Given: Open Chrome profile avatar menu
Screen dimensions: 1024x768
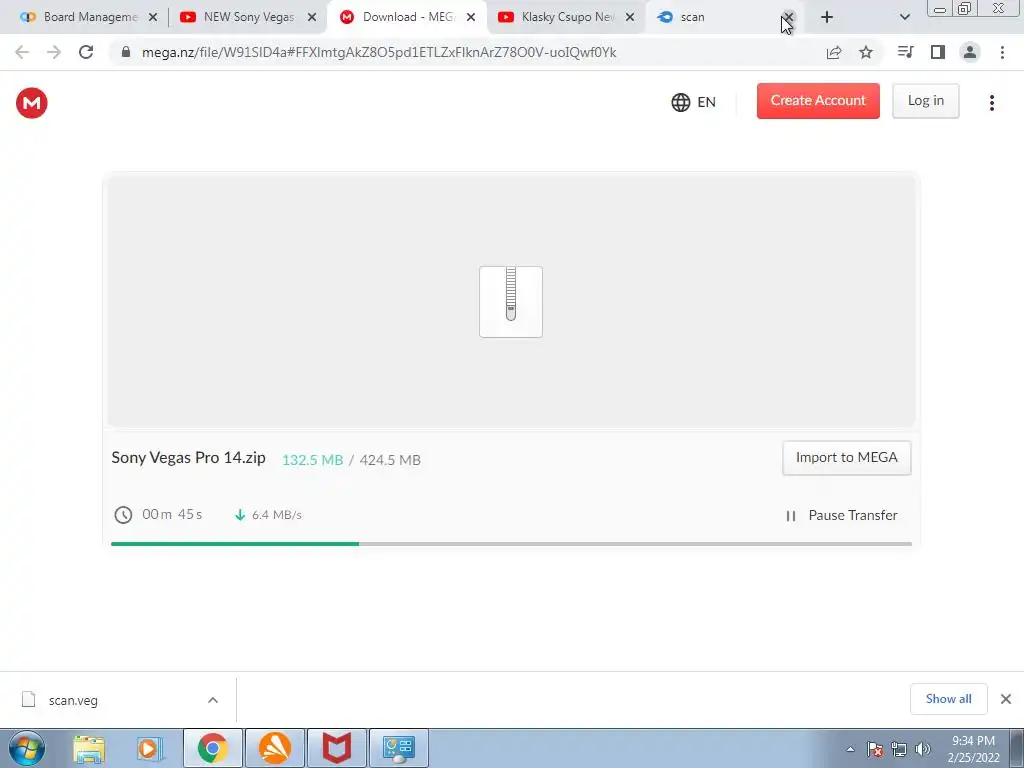Looking at the screenshot, I should [970, 52].
